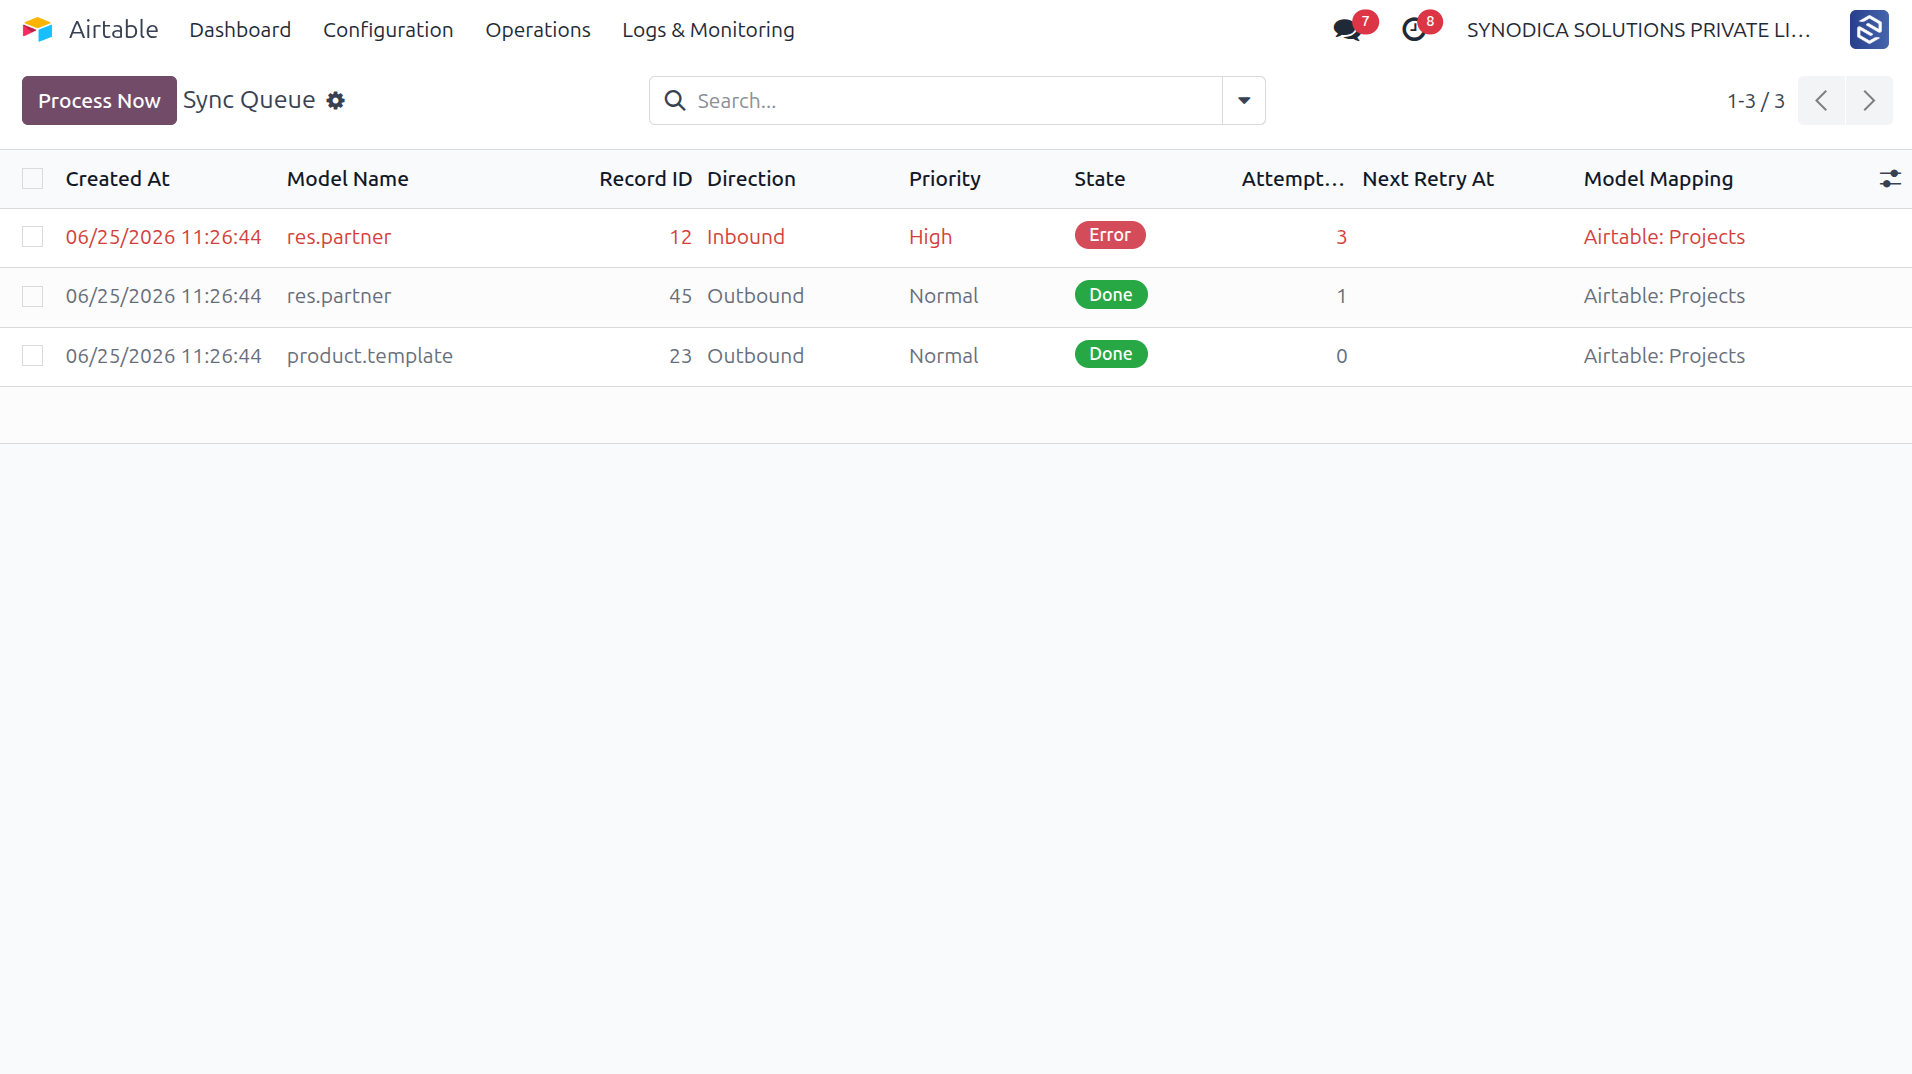1912x1074 pixels.
Task: Open the activities clock icon
Action: 1414,30
